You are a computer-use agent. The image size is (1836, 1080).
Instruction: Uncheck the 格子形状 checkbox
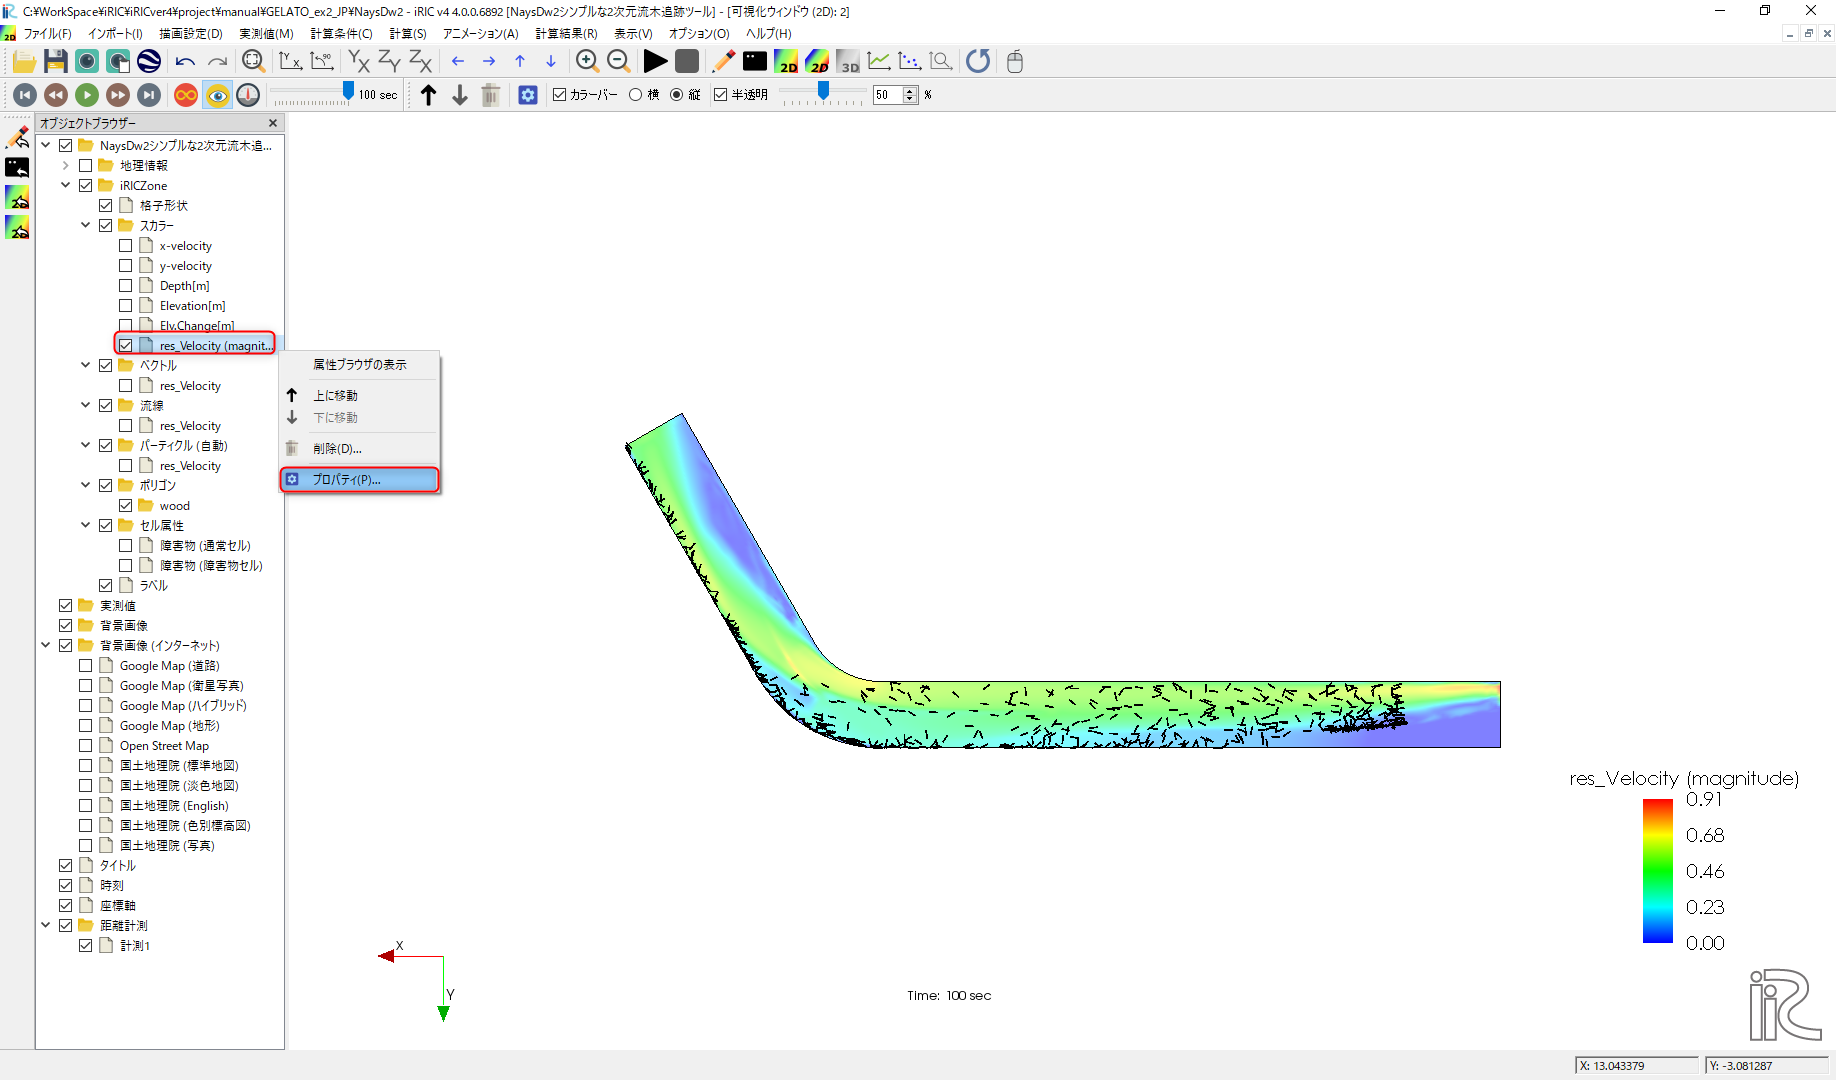[105, 205]
